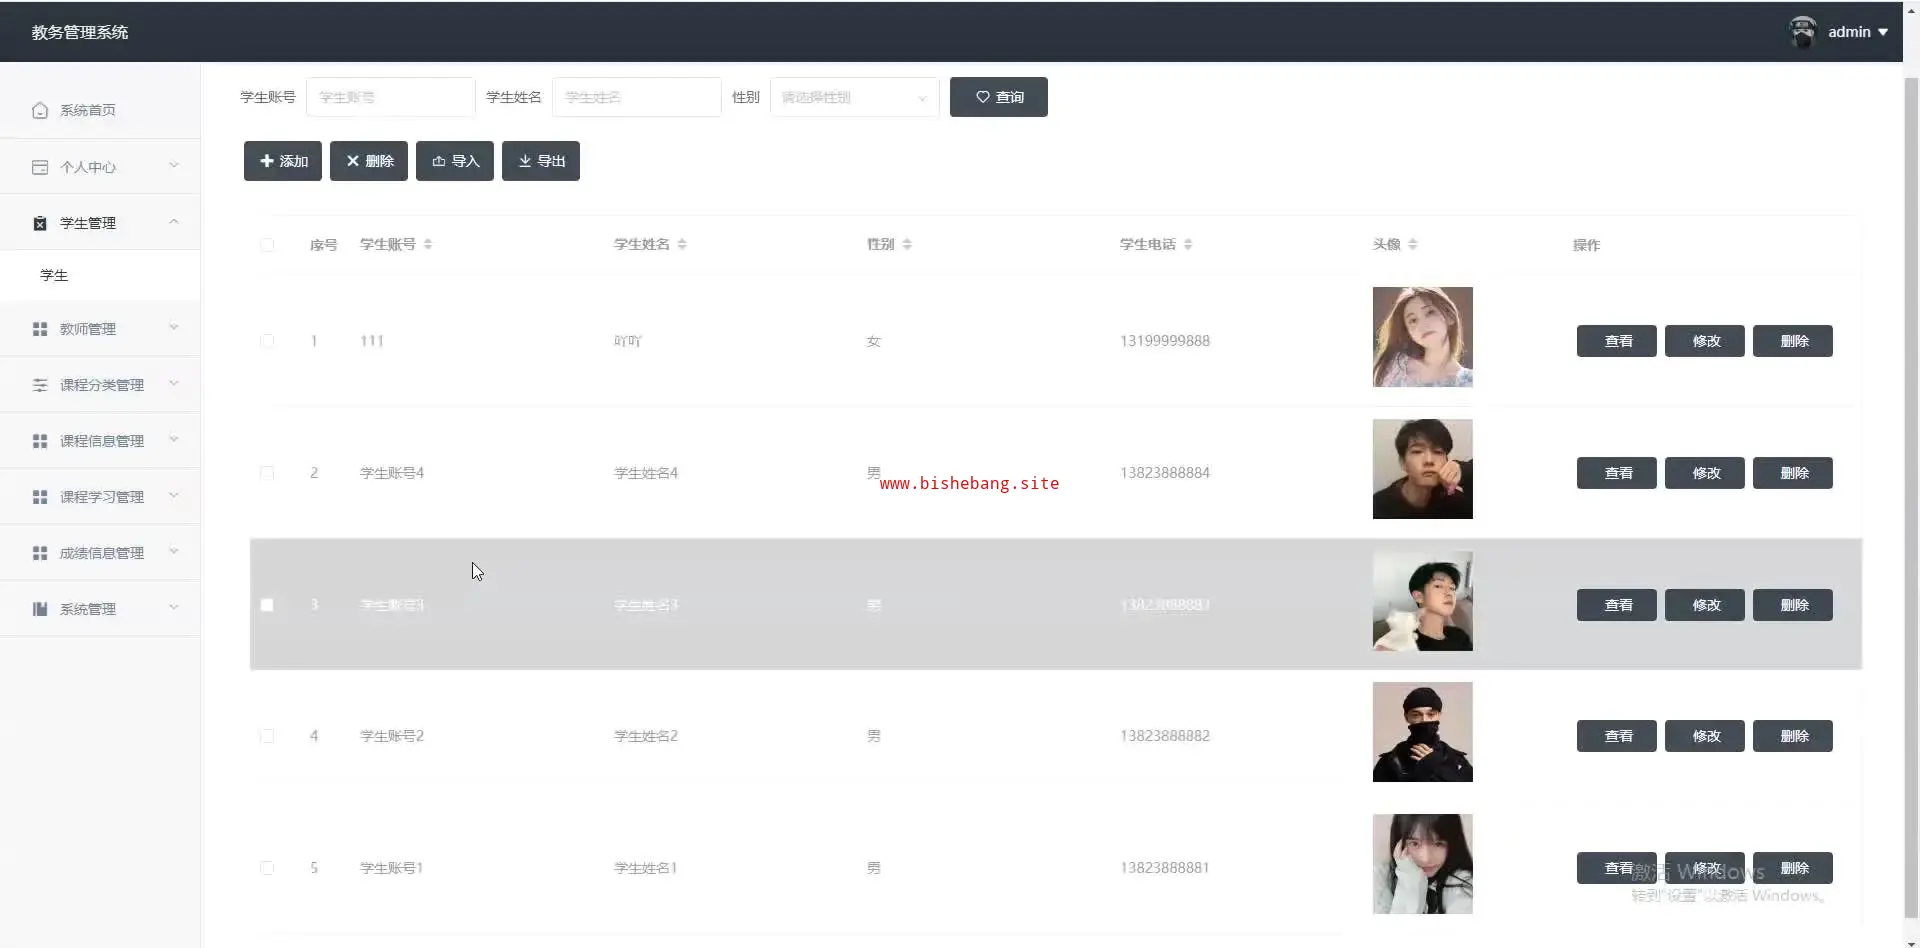This screenshot has width=1920, height=948.
Task: Sort by 性别 column arrows
Action: tap(907, 244)
